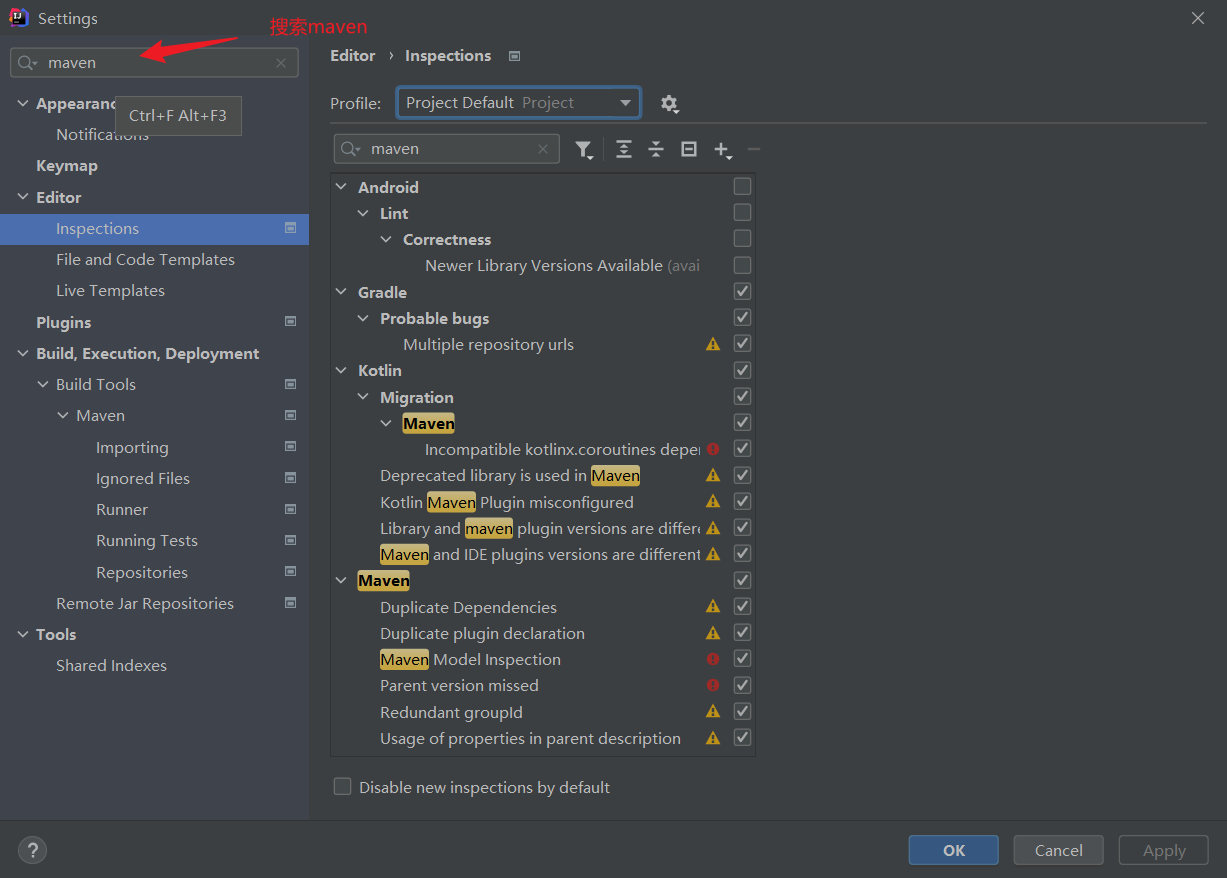
Task: Open the Maven Importing settings page
Action: pyautogui.click(x=132, y=448)
